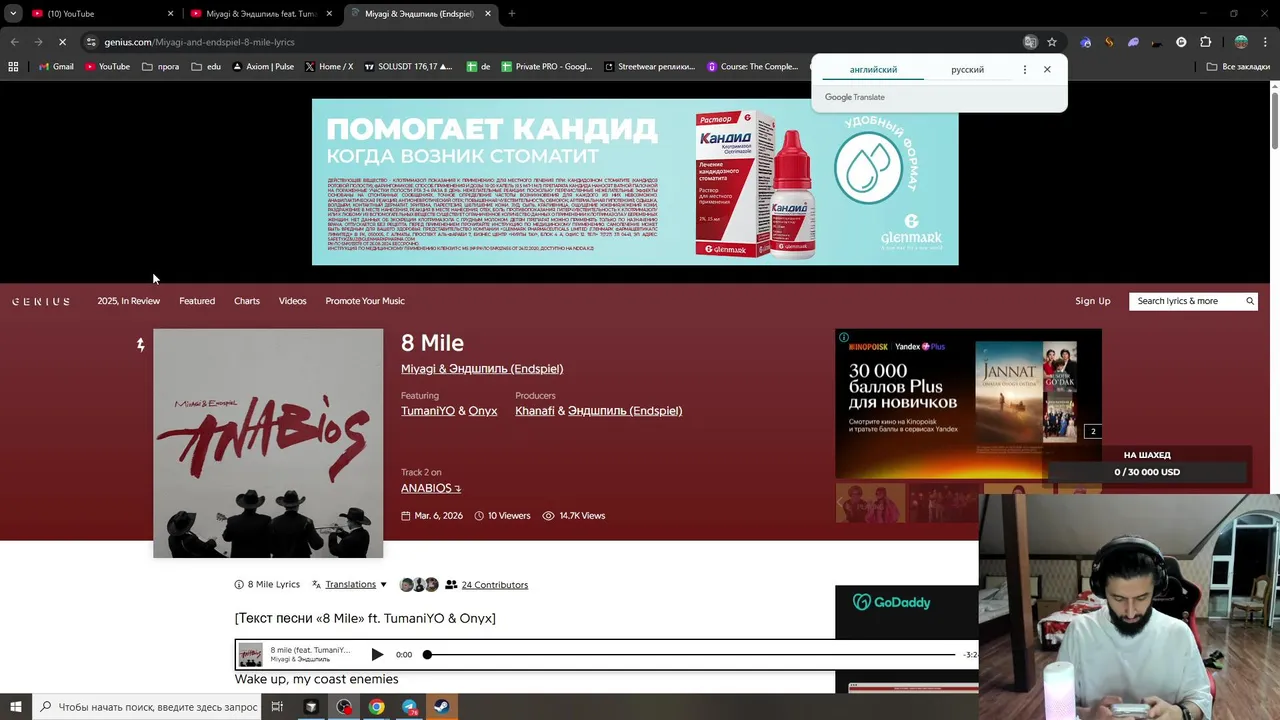1280x720 pixels.
Task: Click the Genius logo in the header
Action: pyautogui.click(x=41, y=301)
